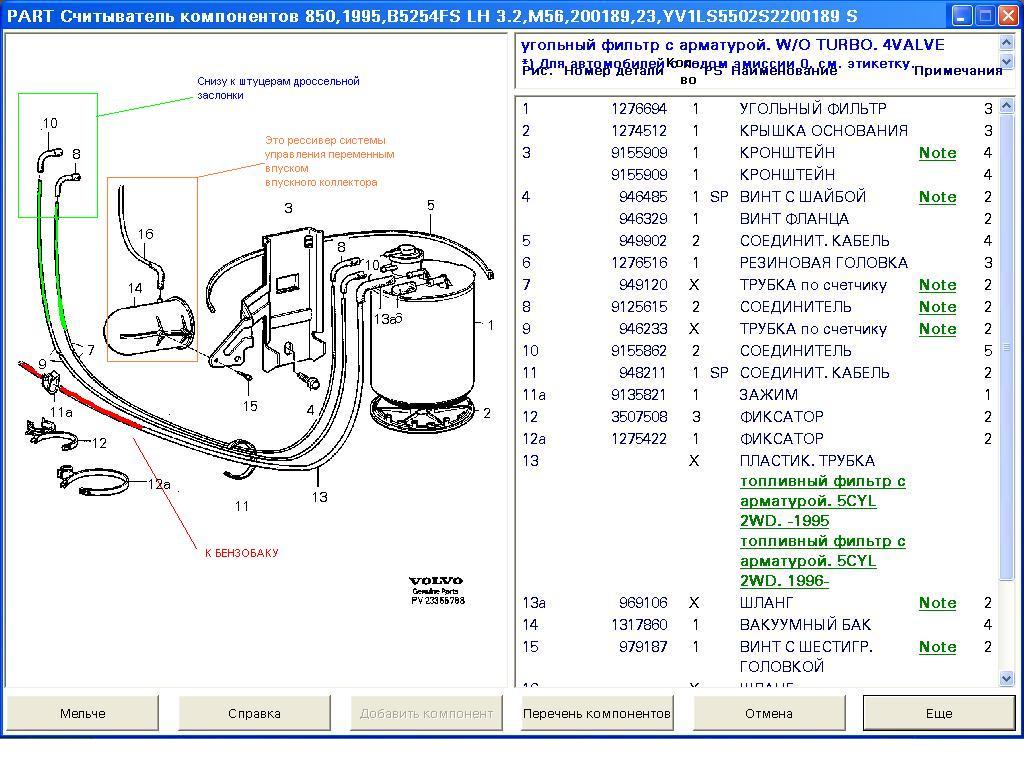Click the parts list scroll up arrow
The height and width of the screenshot is (768, 1024).
point(1007,104)
